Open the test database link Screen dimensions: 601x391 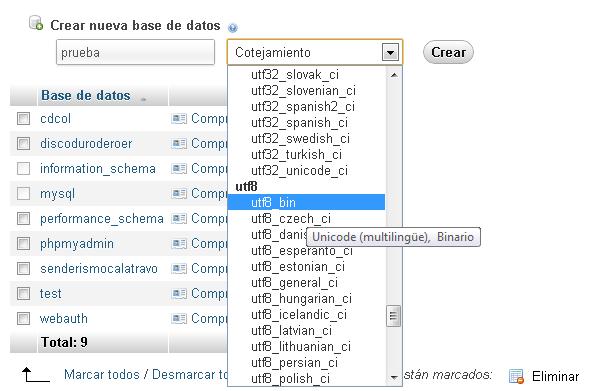[51, 293]
